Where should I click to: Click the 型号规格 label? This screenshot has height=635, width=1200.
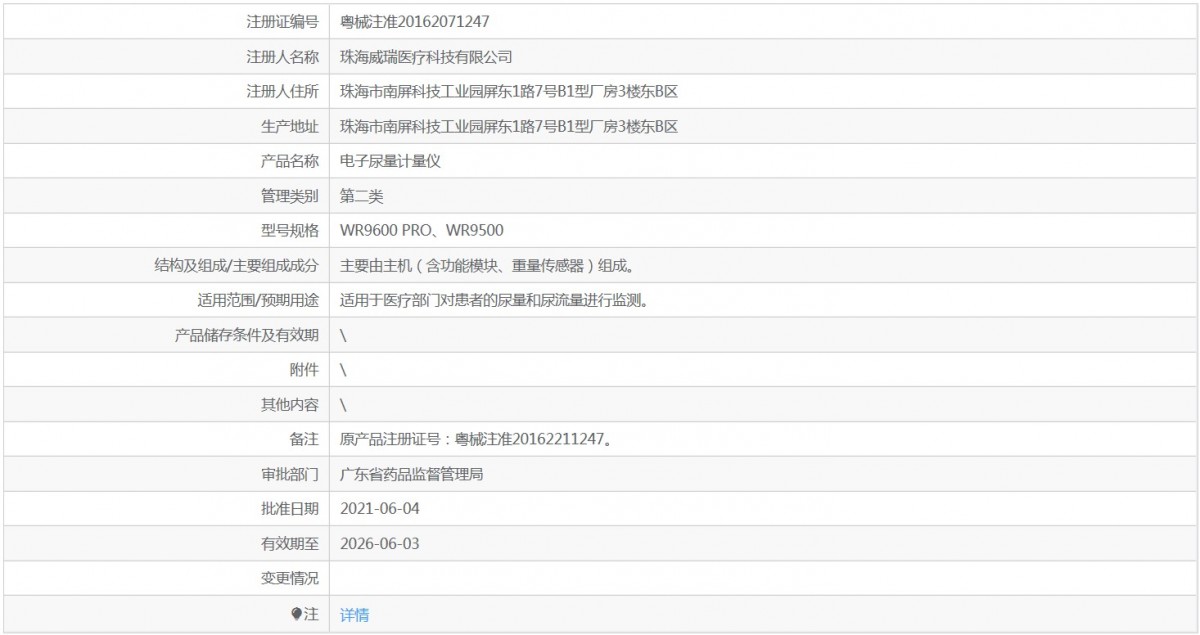(x=289, y=231)
